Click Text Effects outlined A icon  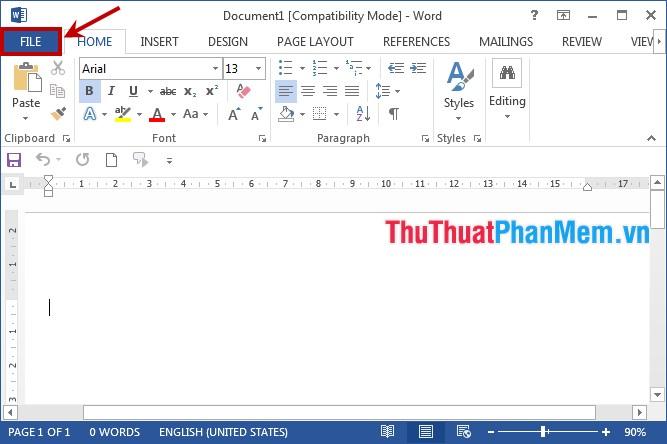coord(90,114)
